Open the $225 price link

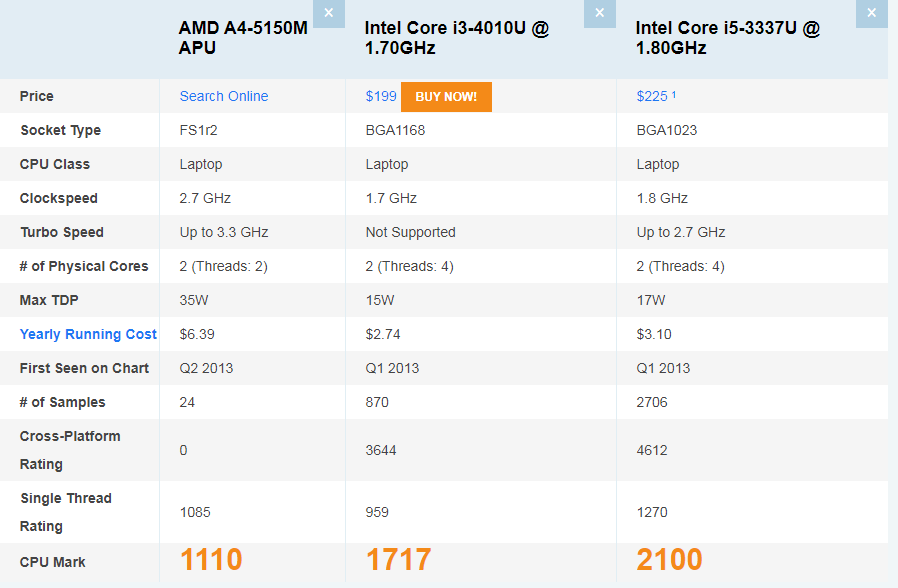tap(652, 96)
